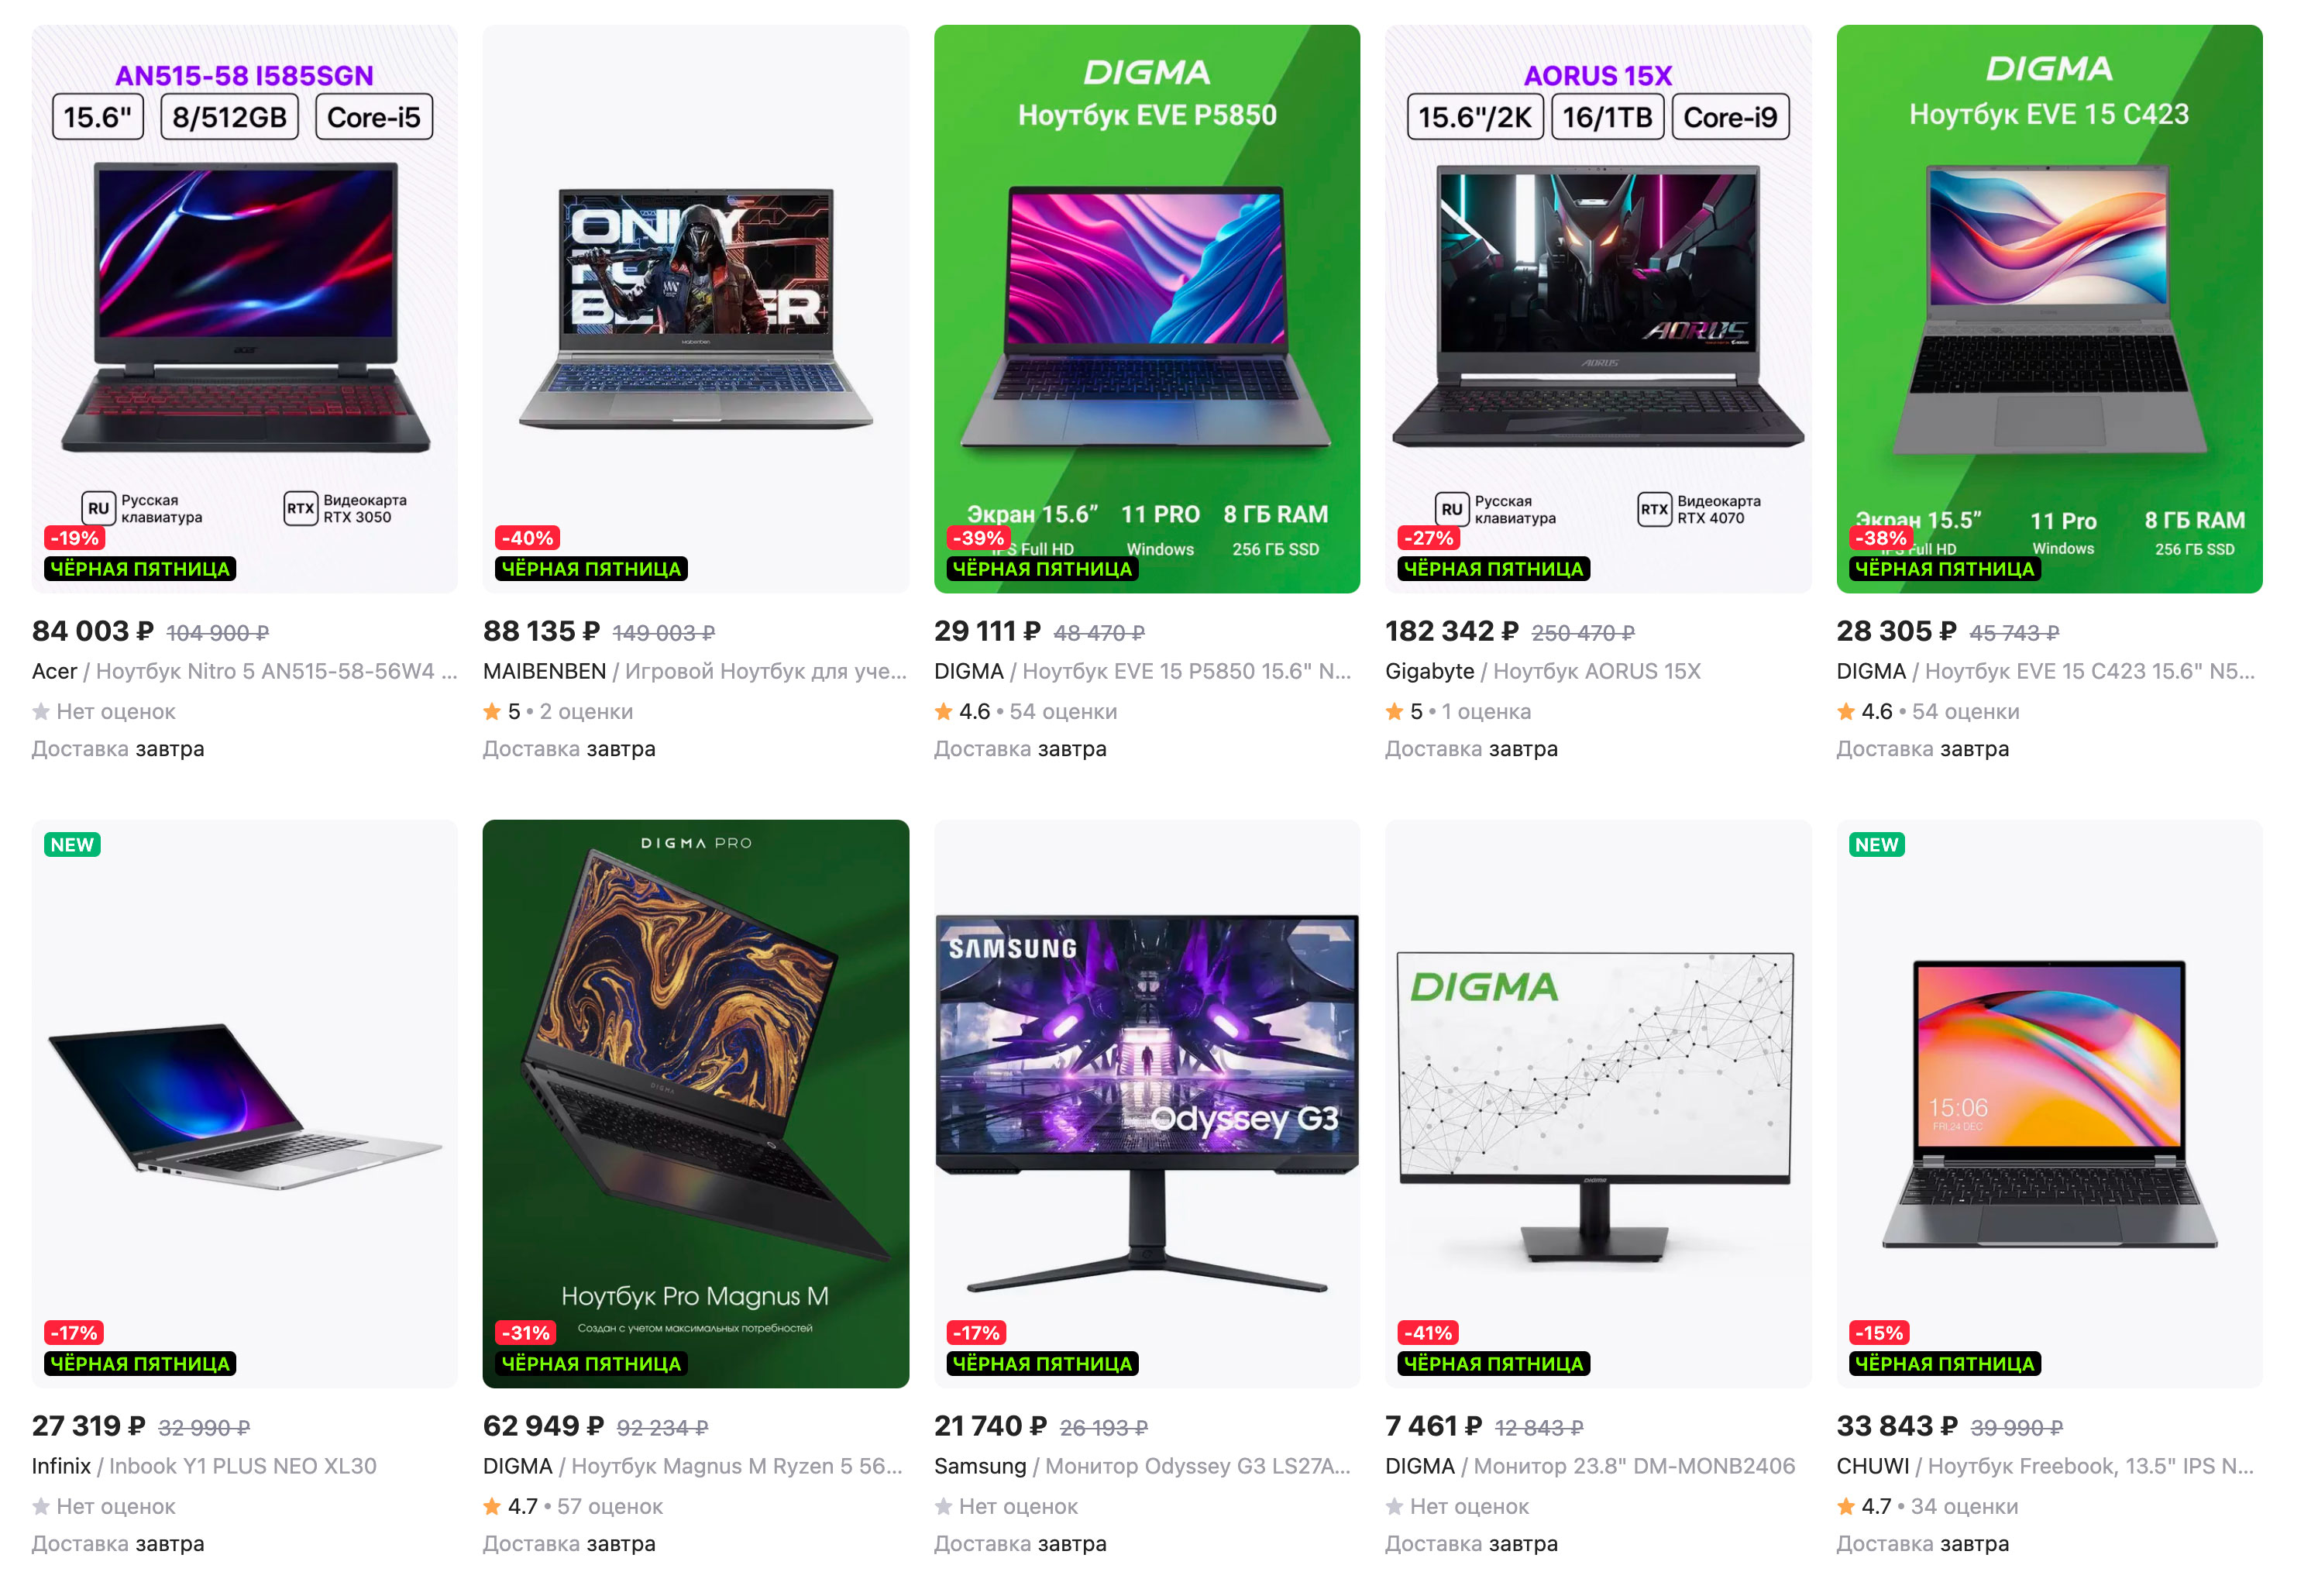Click the ЧЁРНАЯ ПЯТНИЦА label on Acer Nitro card
The width and height of the screenshot is (2318, 1596).
point(140,569)
